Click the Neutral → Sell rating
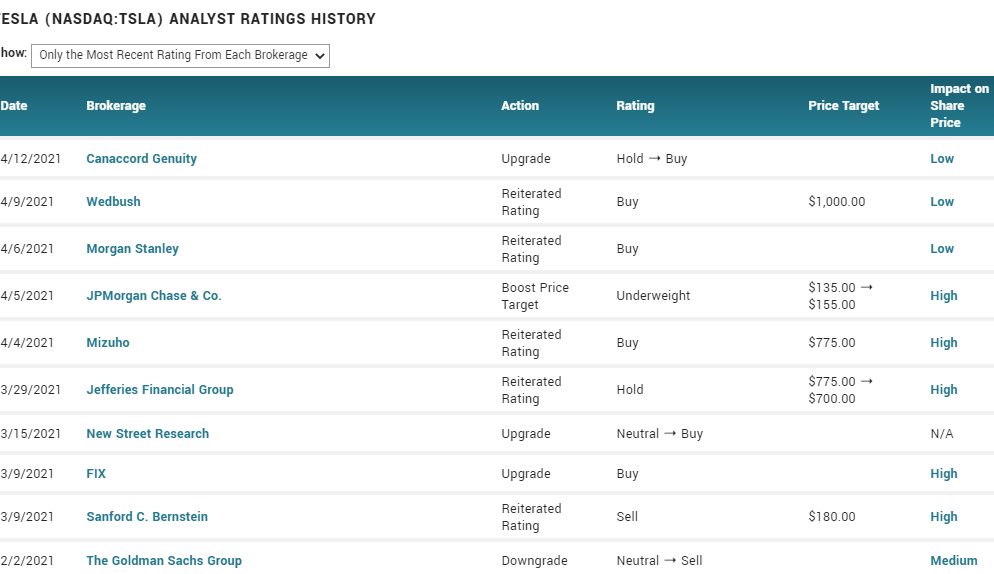 659,561
